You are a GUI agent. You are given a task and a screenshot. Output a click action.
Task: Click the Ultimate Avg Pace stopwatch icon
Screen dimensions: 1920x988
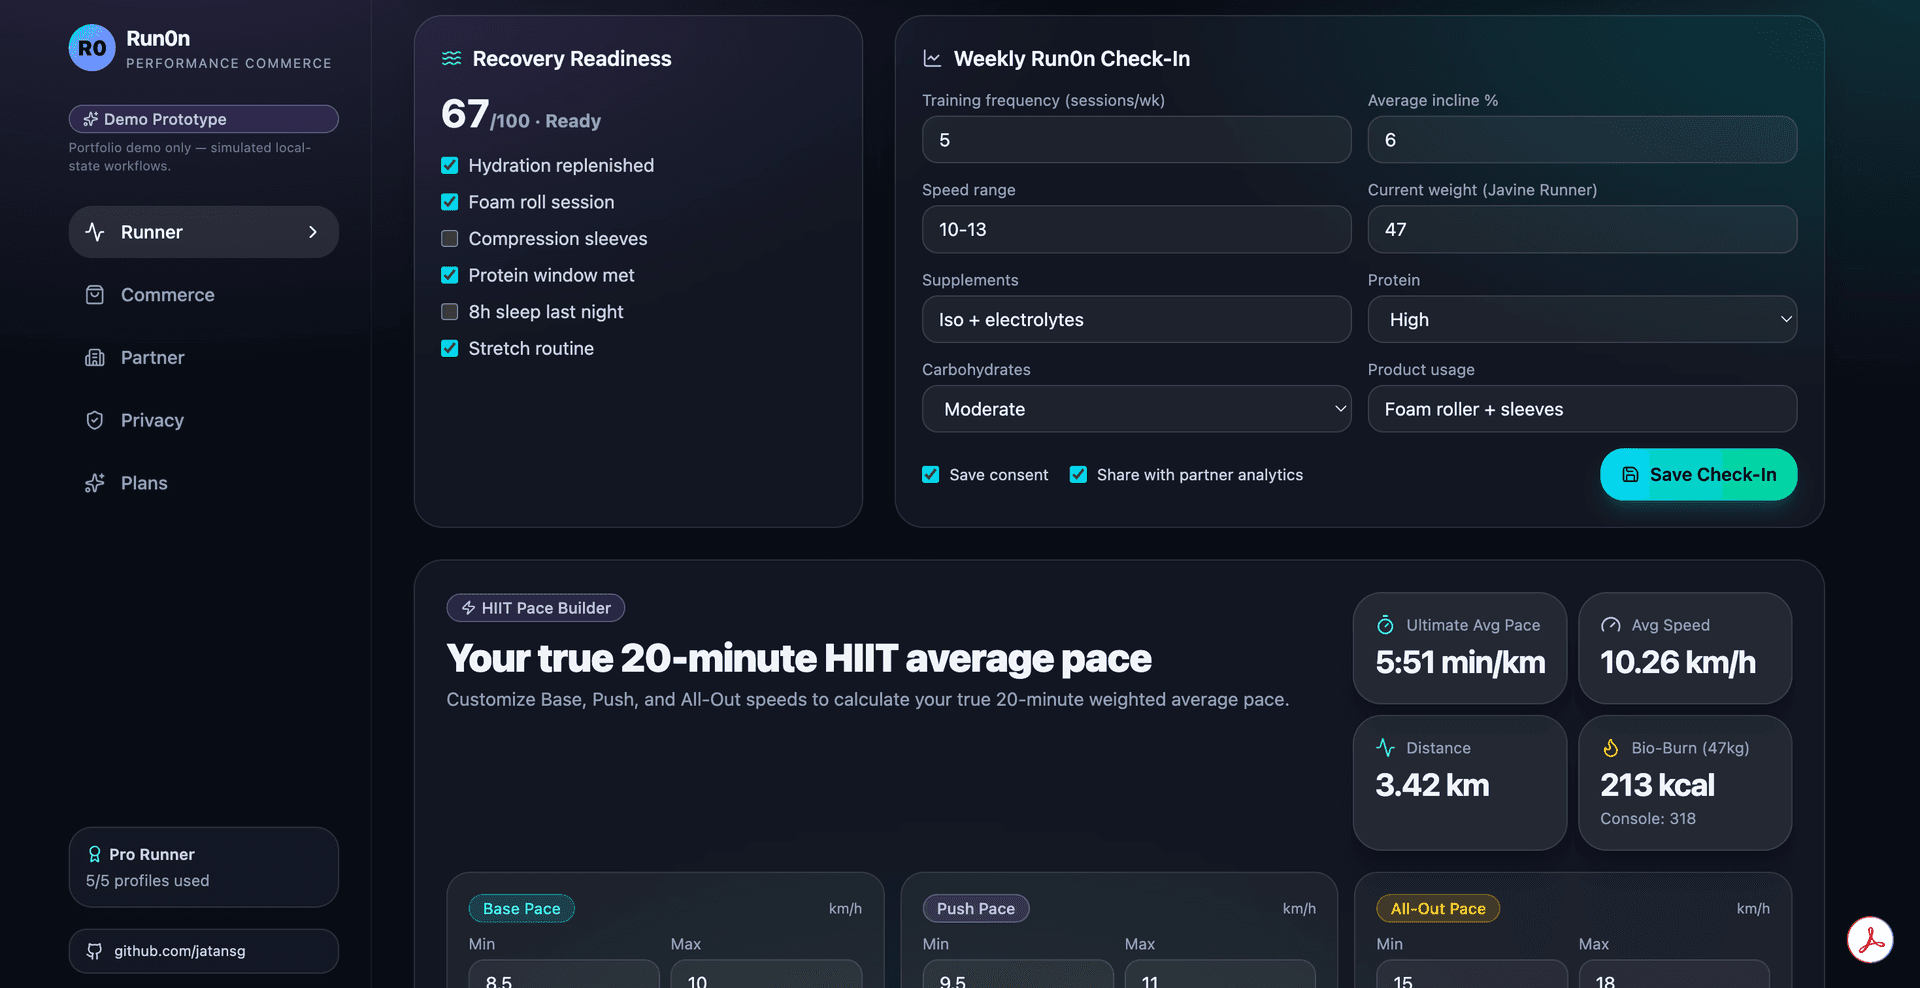pos(1385,625)
